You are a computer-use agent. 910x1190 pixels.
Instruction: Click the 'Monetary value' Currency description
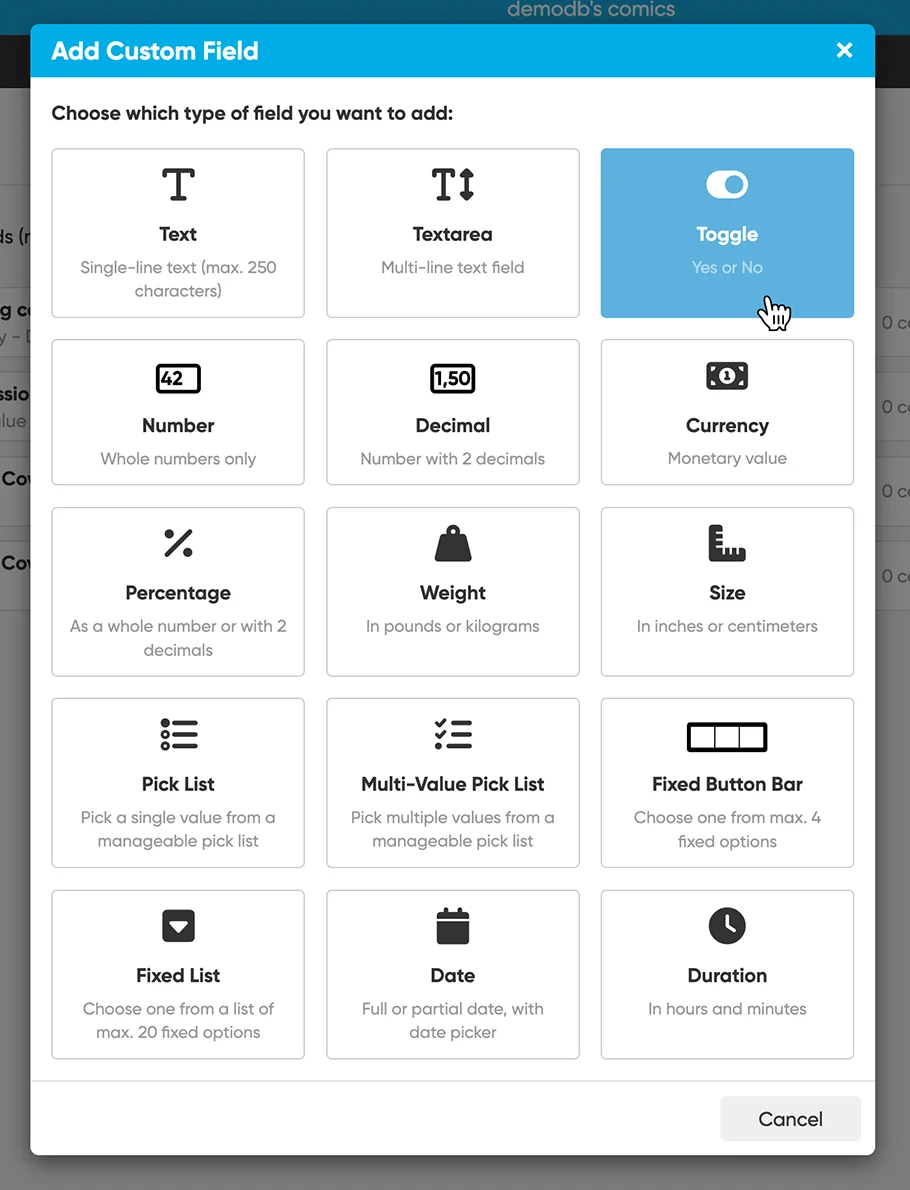coord(727,459)
